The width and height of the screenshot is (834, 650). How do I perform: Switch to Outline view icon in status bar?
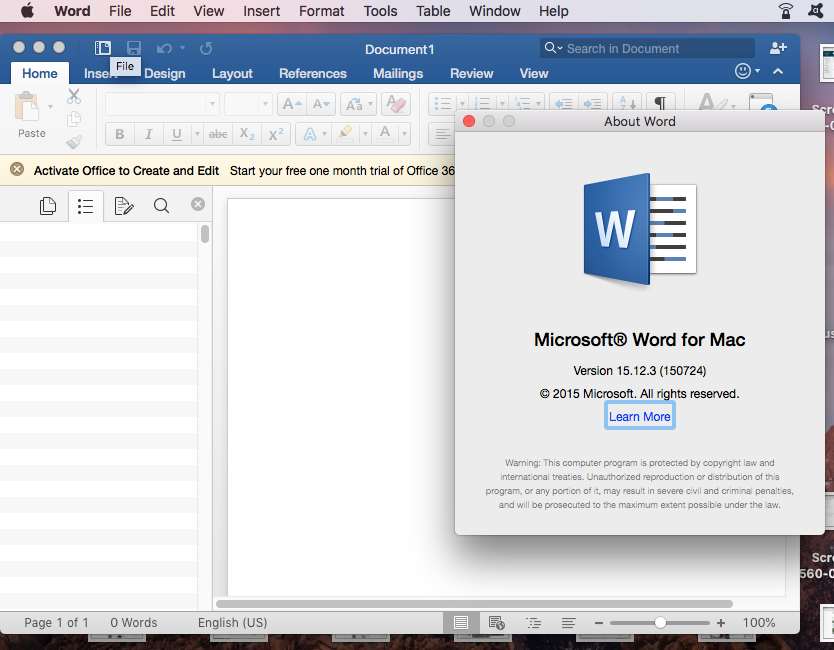pos(533,623)
